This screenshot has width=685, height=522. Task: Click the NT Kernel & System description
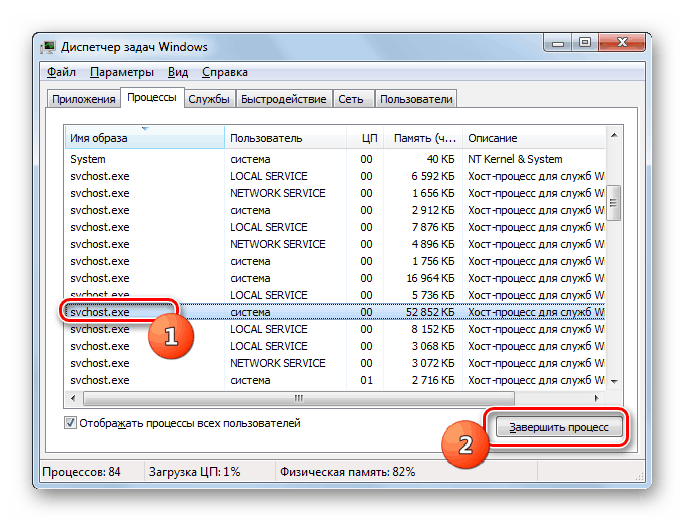(x=515, y=159)
